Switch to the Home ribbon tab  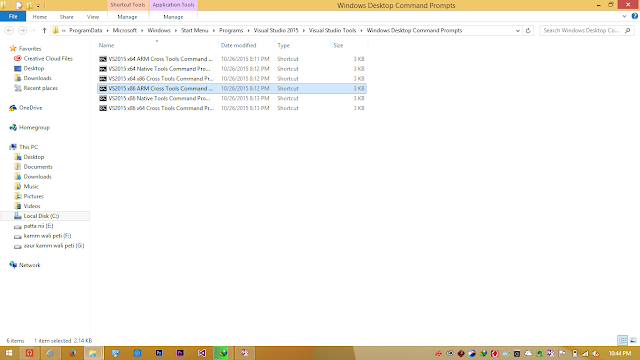point(40,17)
